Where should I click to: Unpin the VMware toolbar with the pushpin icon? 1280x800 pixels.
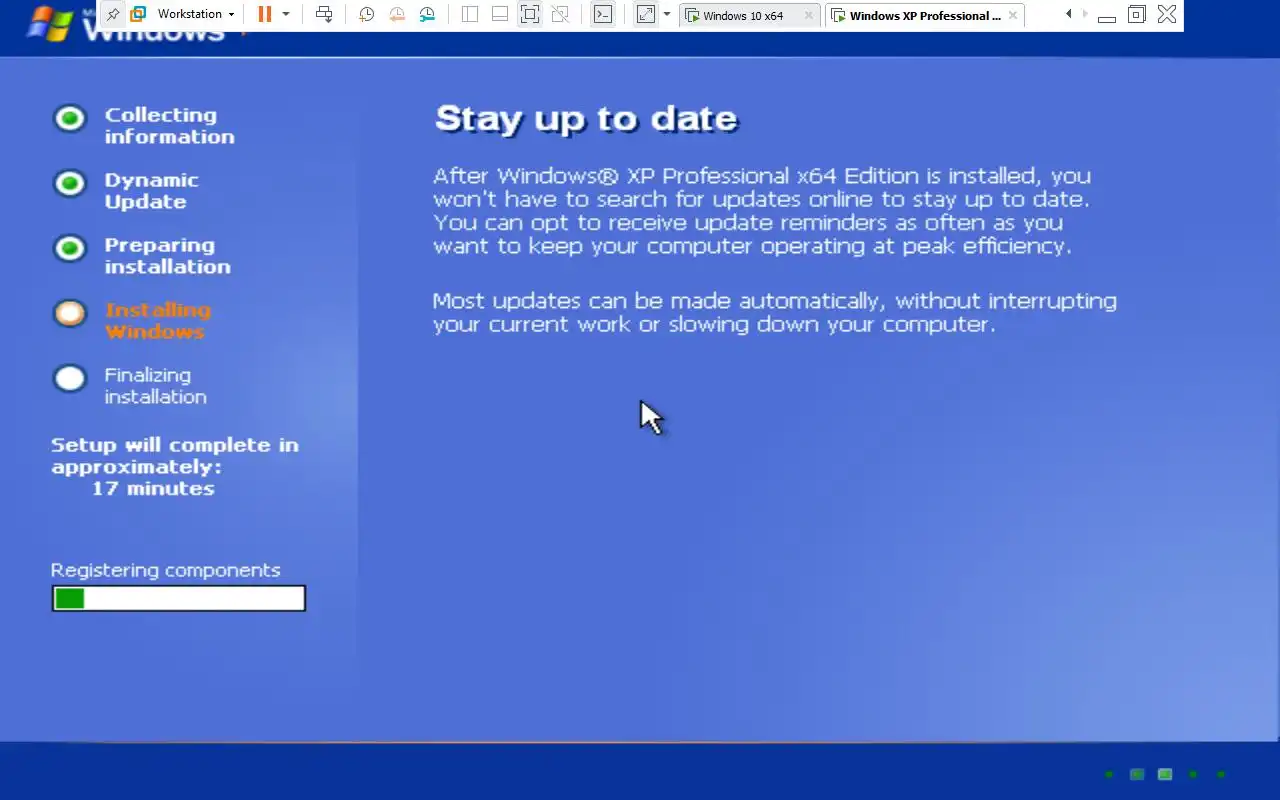coord(113,15)
